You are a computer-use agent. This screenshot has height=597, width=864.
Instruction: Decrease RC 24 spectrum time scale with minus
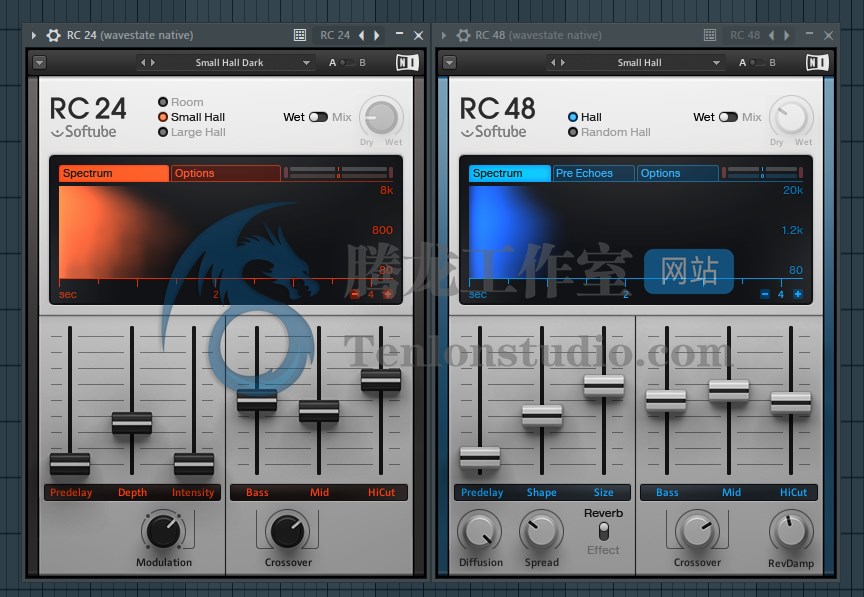[354, 294]
